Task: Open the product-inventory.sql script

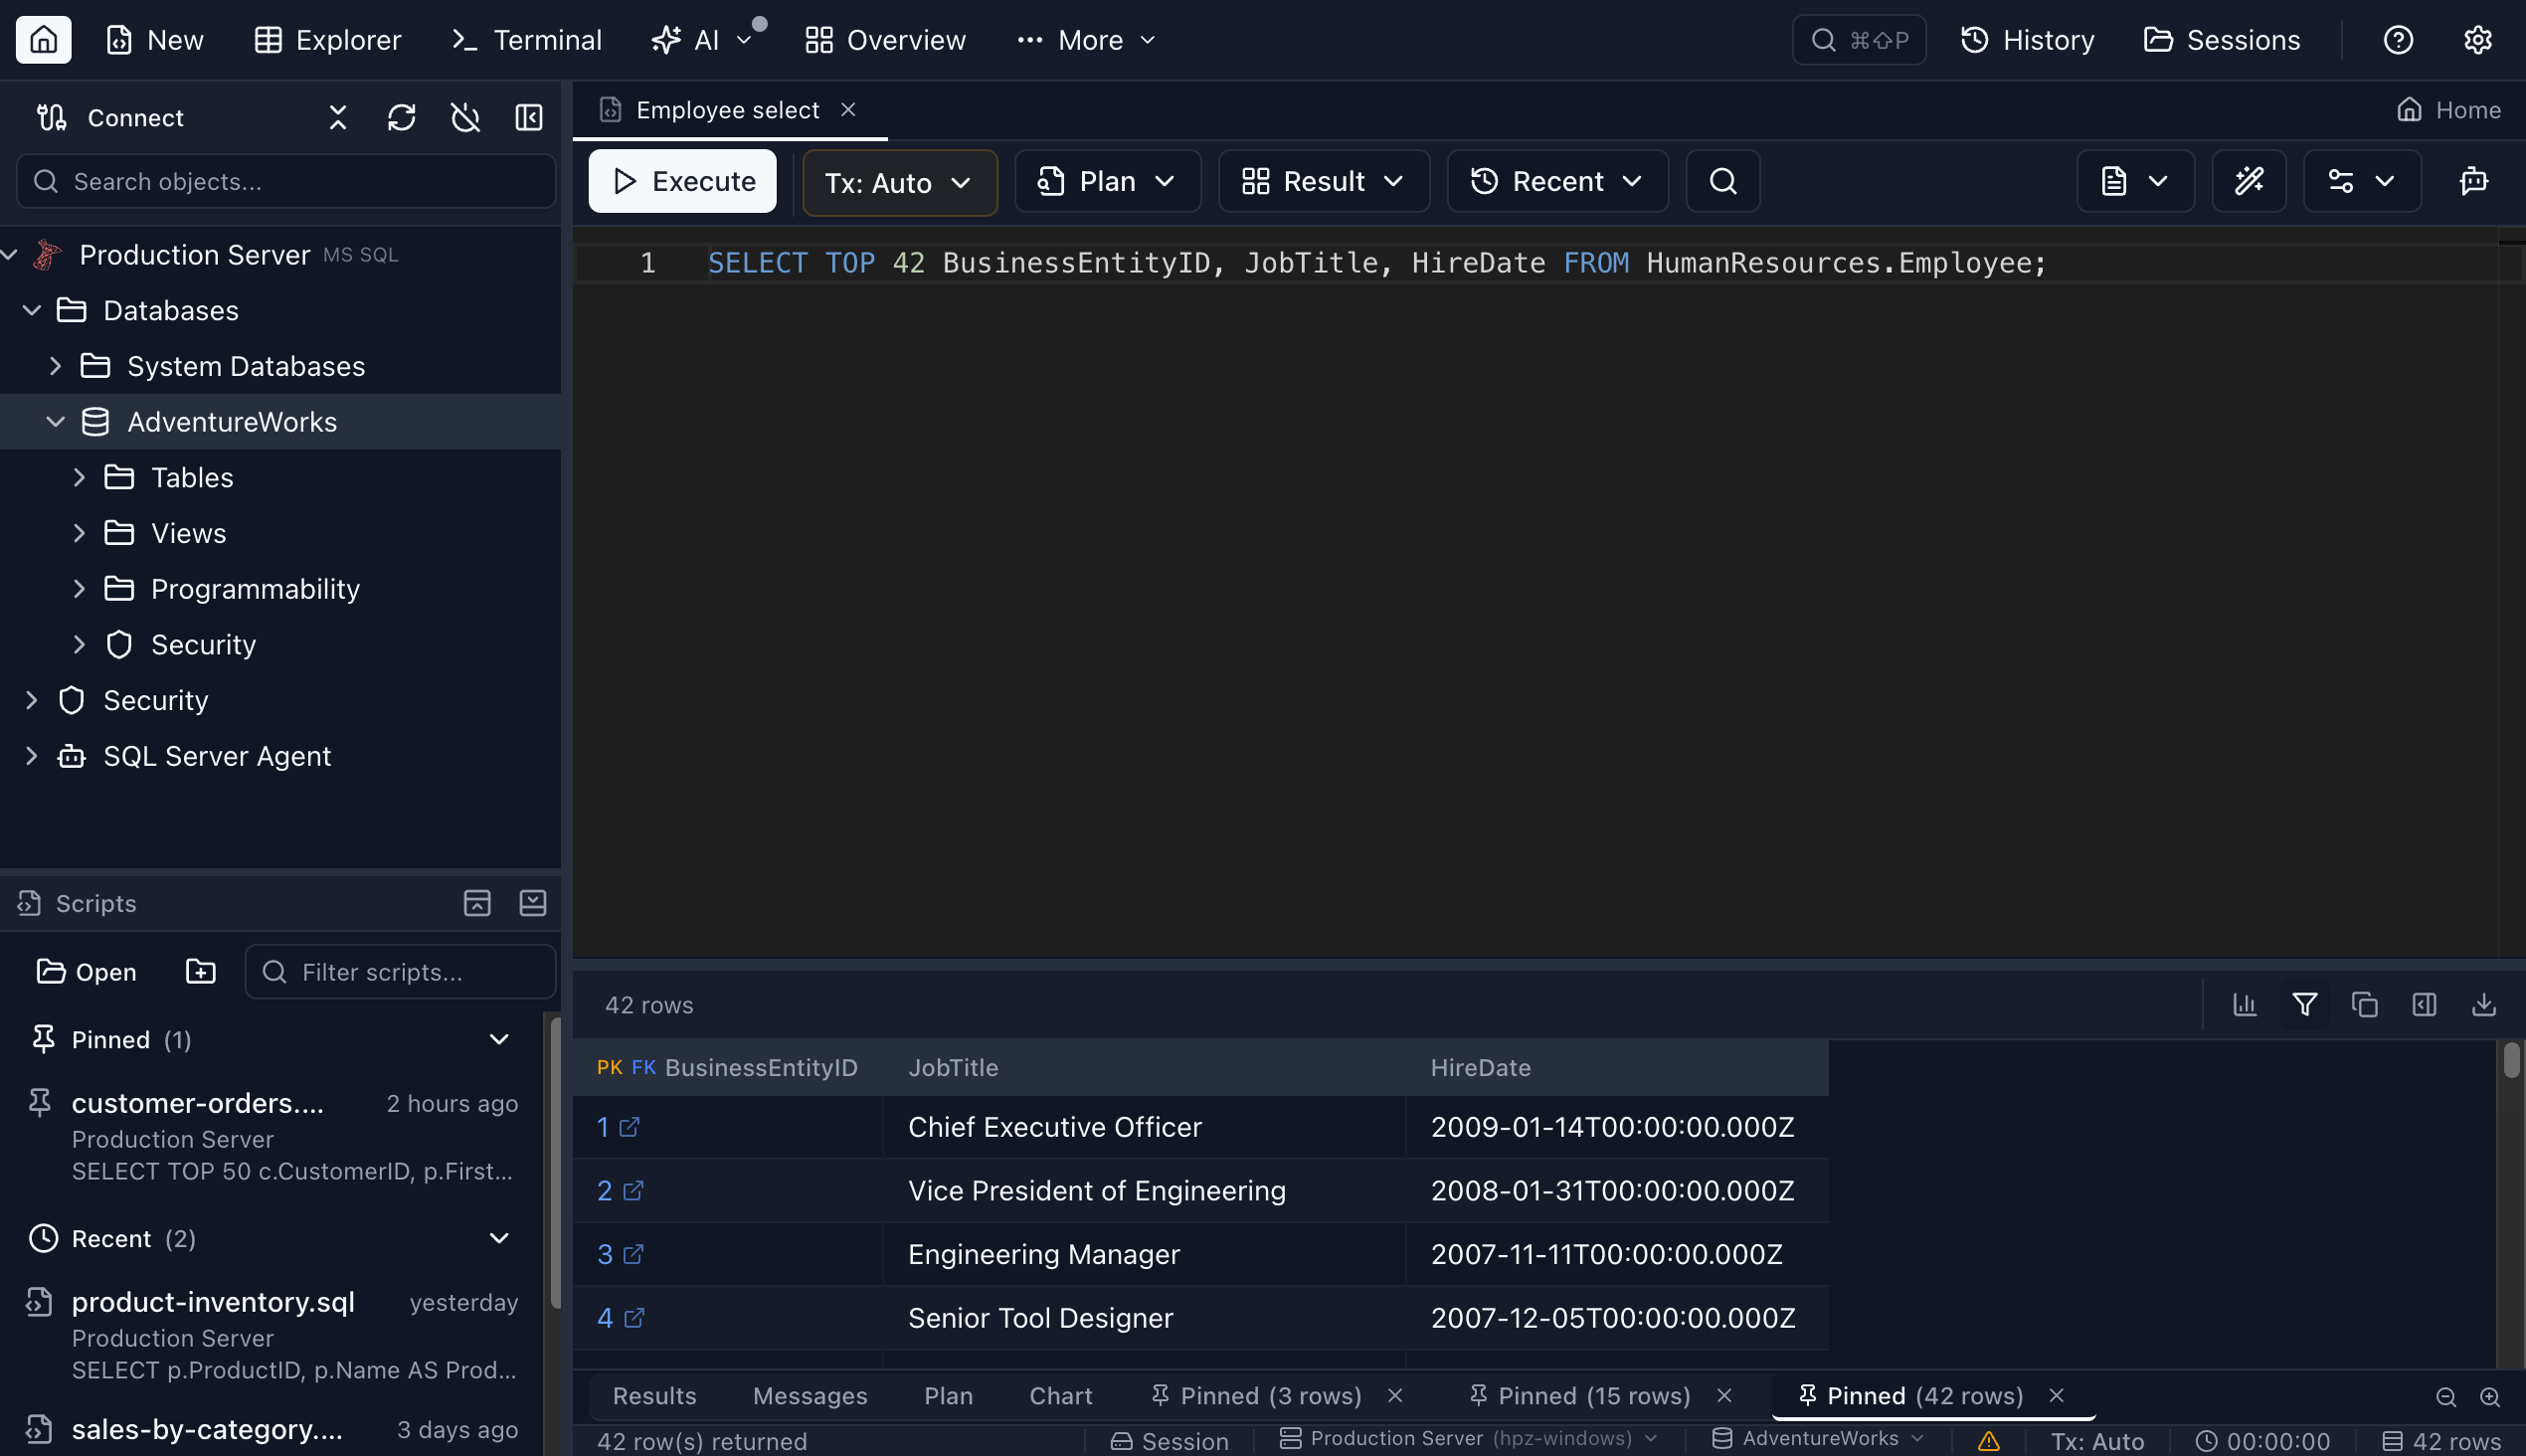Action: [x=272, y=1335]
